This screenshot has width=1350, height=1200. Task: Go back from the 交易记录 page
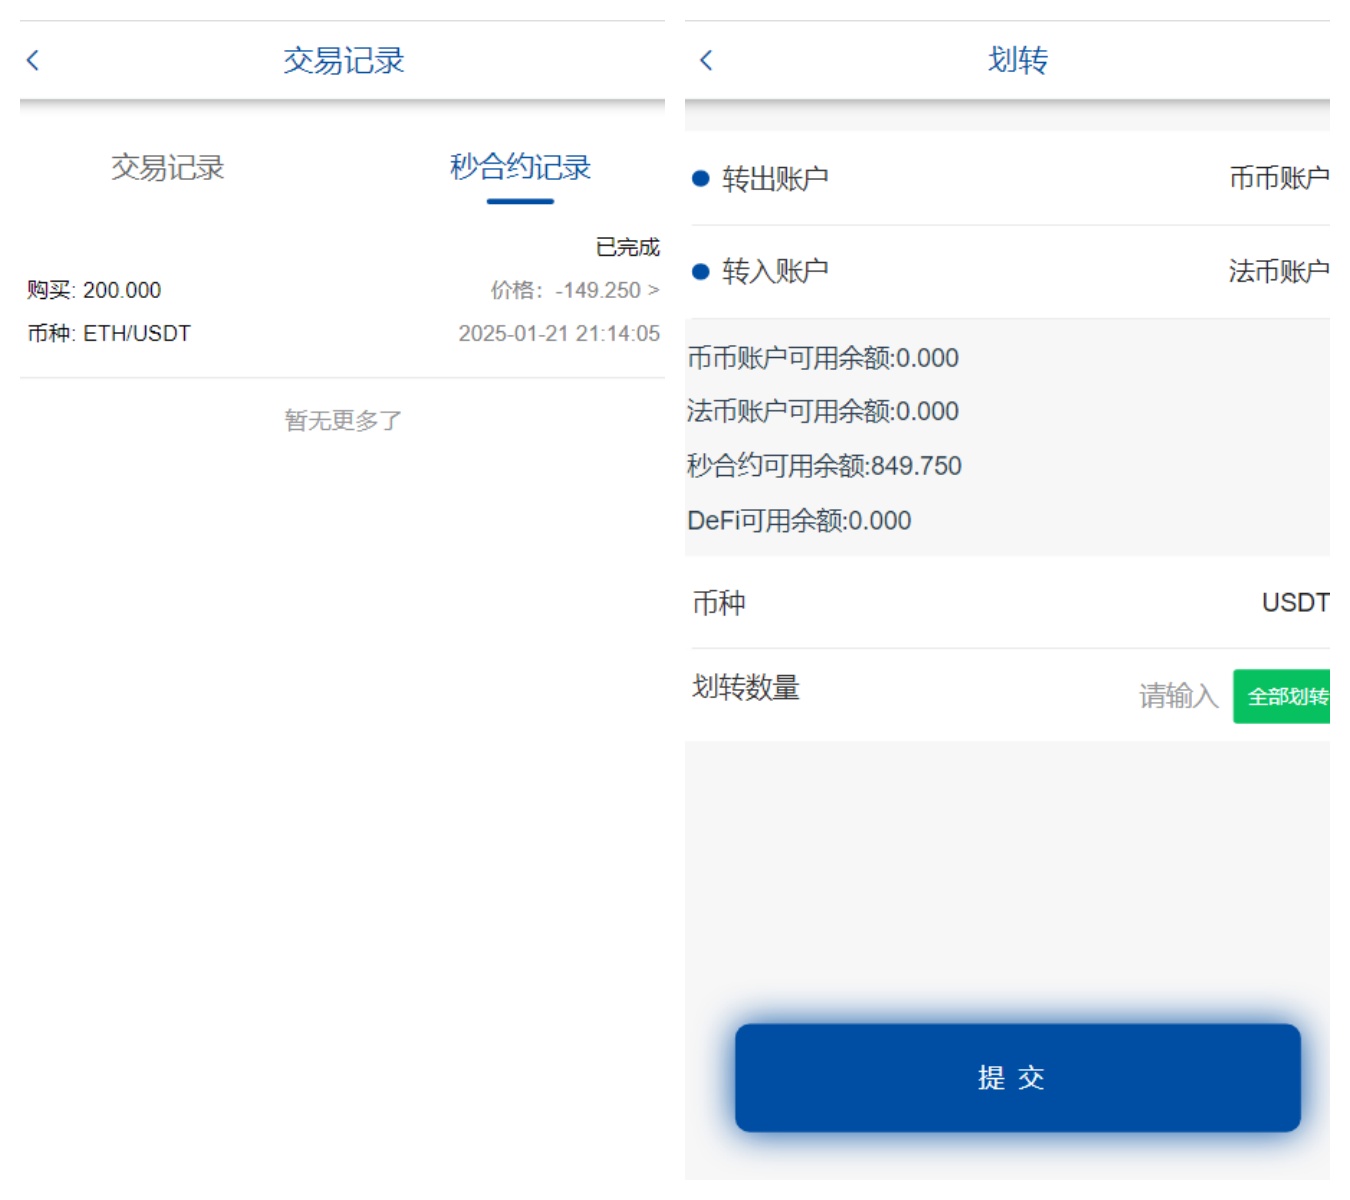click(33, 61)
